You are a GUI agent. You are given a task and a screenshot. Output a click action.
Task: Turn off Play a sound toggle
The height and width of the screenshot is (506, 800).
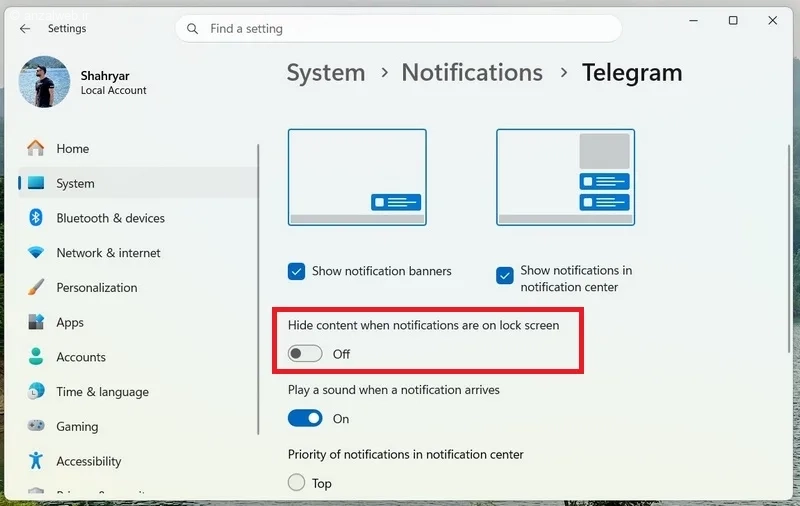click(305, 418)
